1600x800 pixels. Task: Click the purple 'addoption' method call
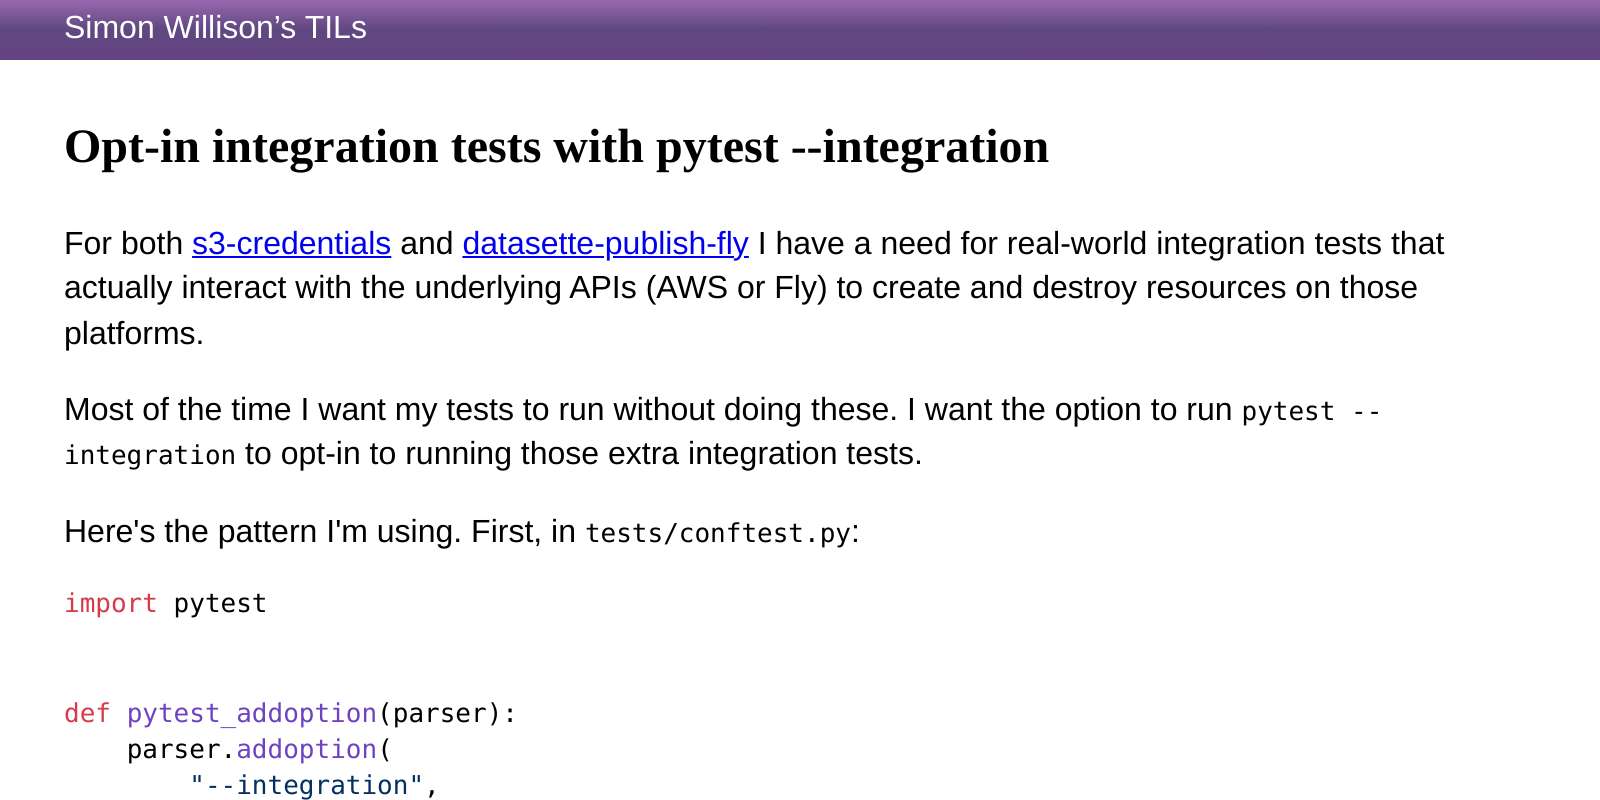tap(306, 750)
